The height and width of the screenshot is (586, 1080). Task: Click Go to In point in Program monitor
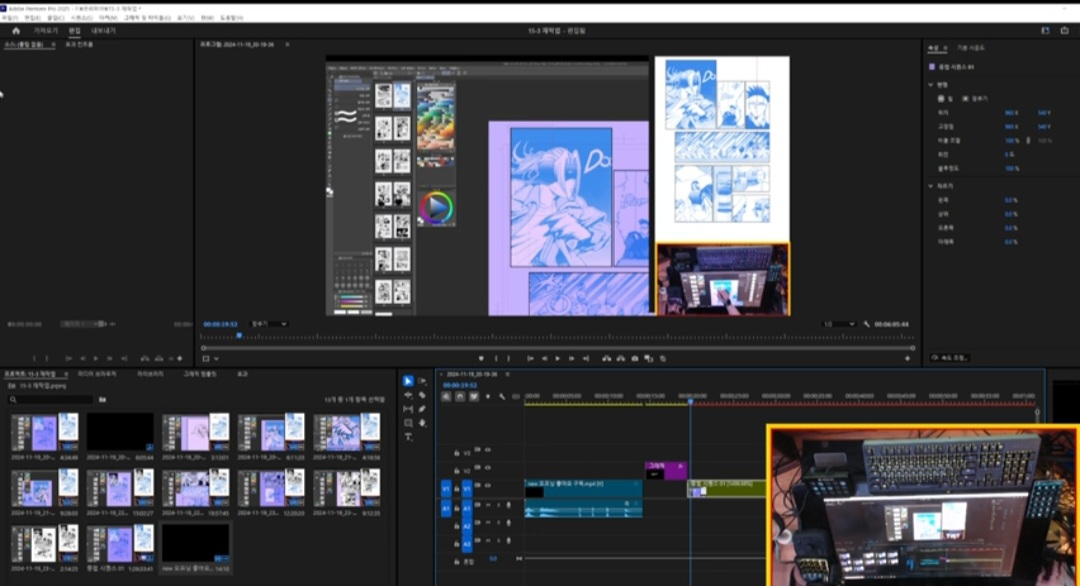[x=530, y=359]
